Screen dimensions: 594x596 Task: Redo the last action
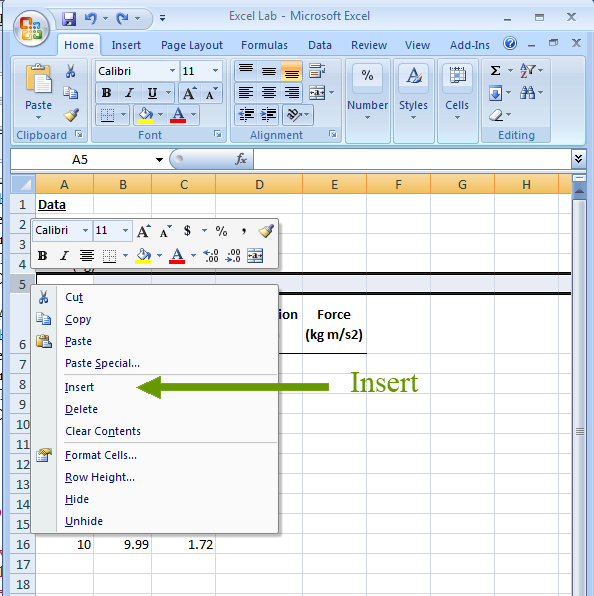coord(123,18)
